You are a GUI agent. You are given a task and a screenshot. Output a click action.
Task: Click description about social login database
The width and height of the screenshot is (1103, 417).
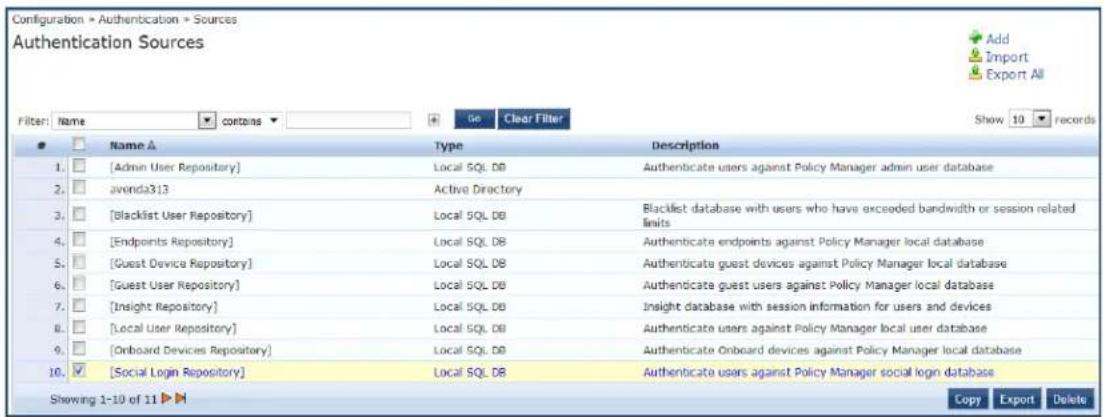[x=818, y=371]
